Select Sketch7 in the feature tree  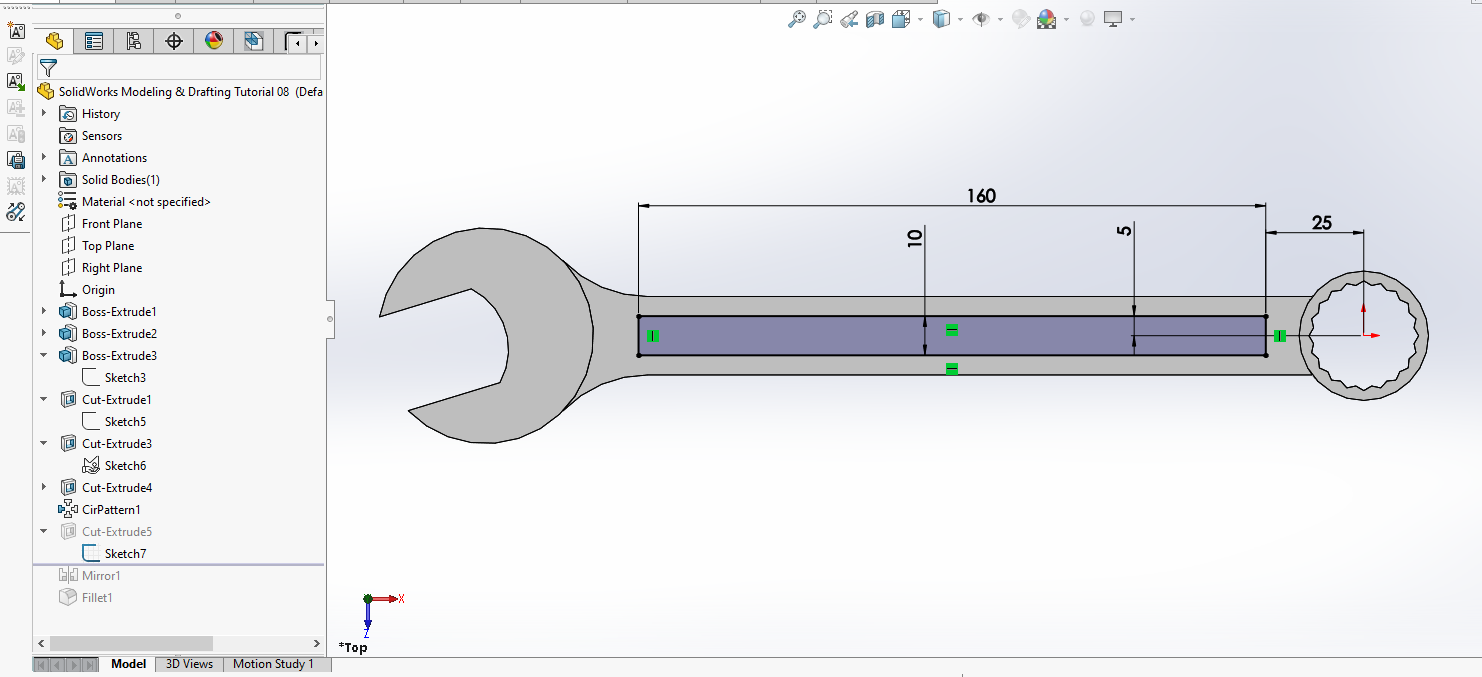point(125,554)
